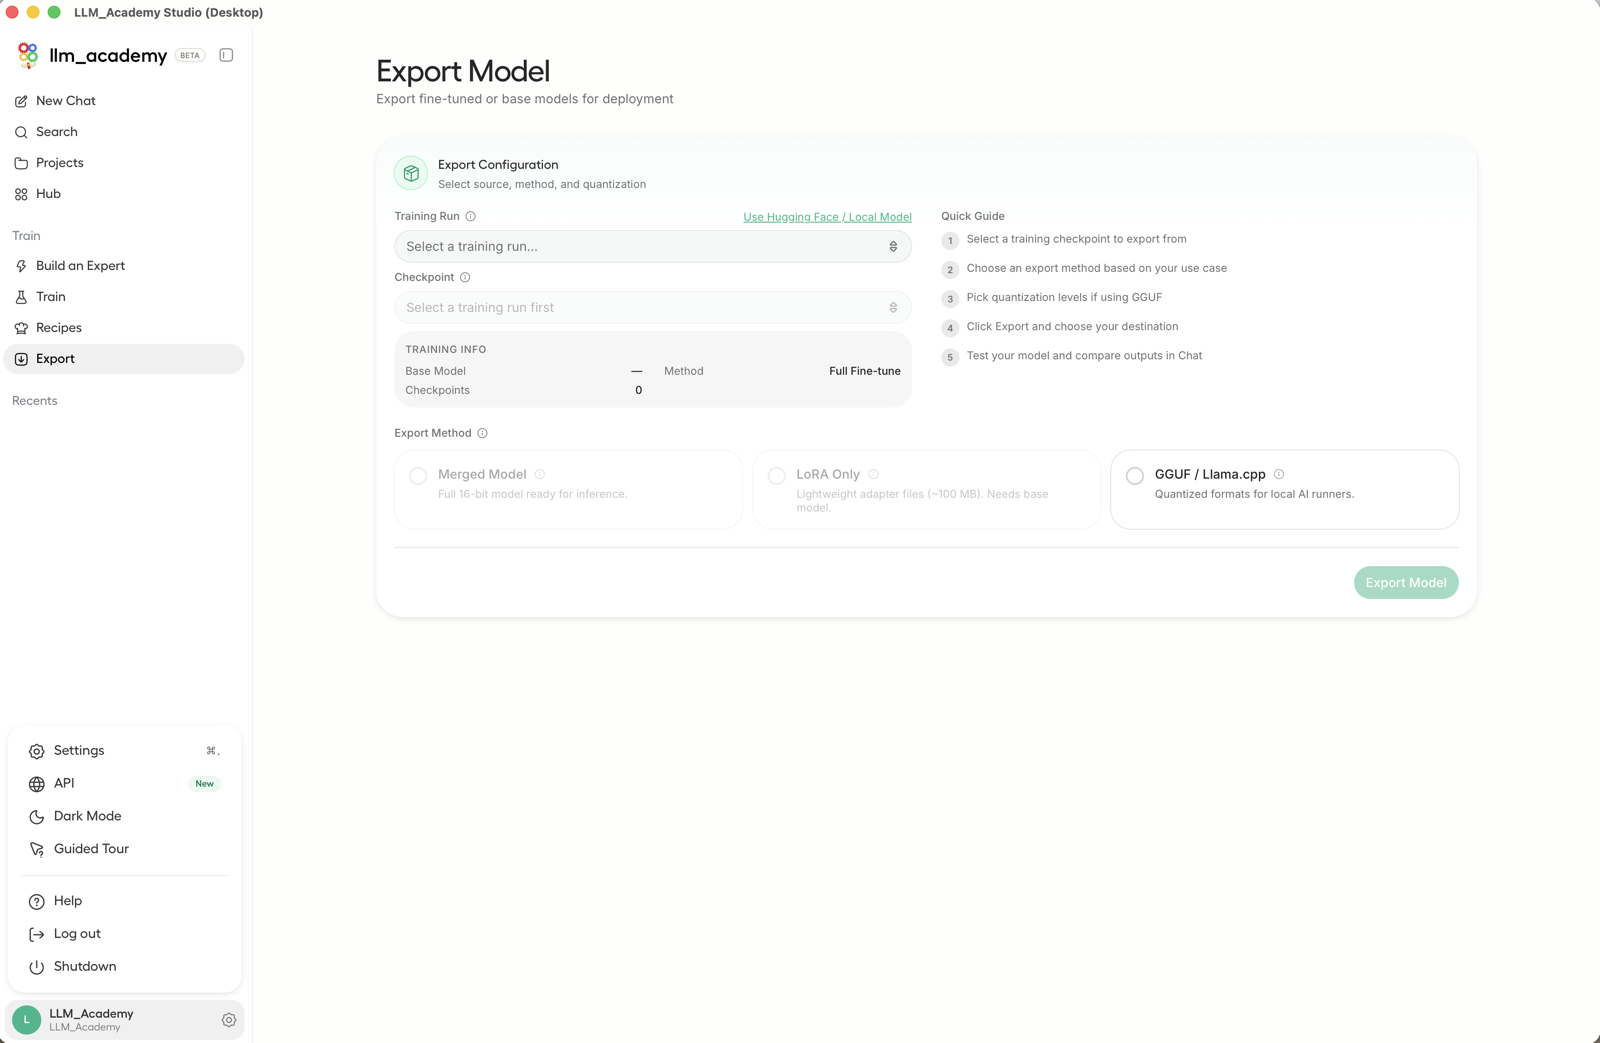Open the Train page in sidebar
Image resolution: width=1600 pixels, height=1043 pixels.
click(124, 297)
